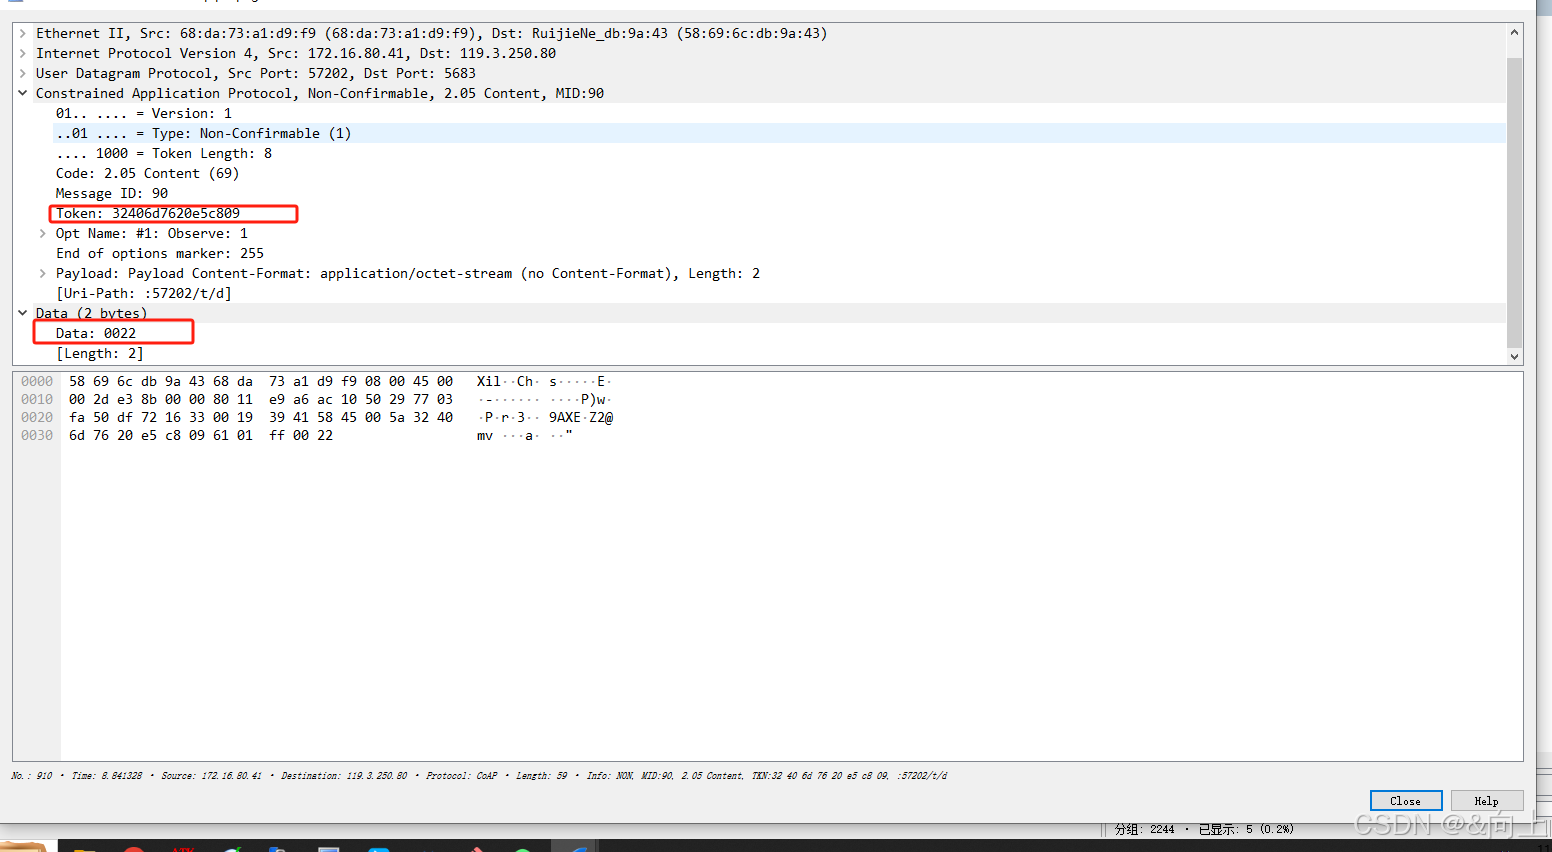Image resolution: width=1552 pixels, height=852 pixels.
Task: Click hex offset 0010 in bytes pane
Action: [x=37, y=399]
